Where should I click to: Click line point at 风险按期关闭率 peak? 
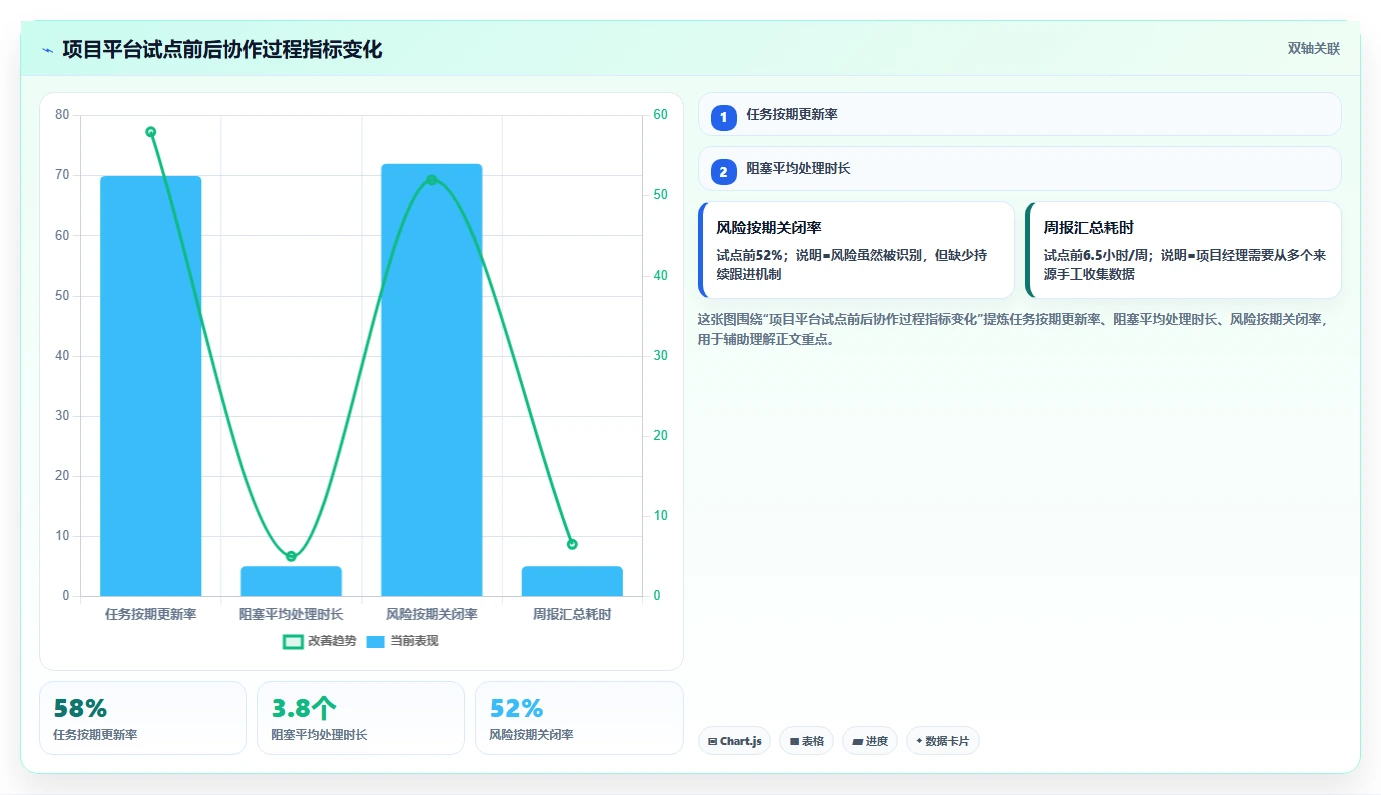click(x=431, y=180)
